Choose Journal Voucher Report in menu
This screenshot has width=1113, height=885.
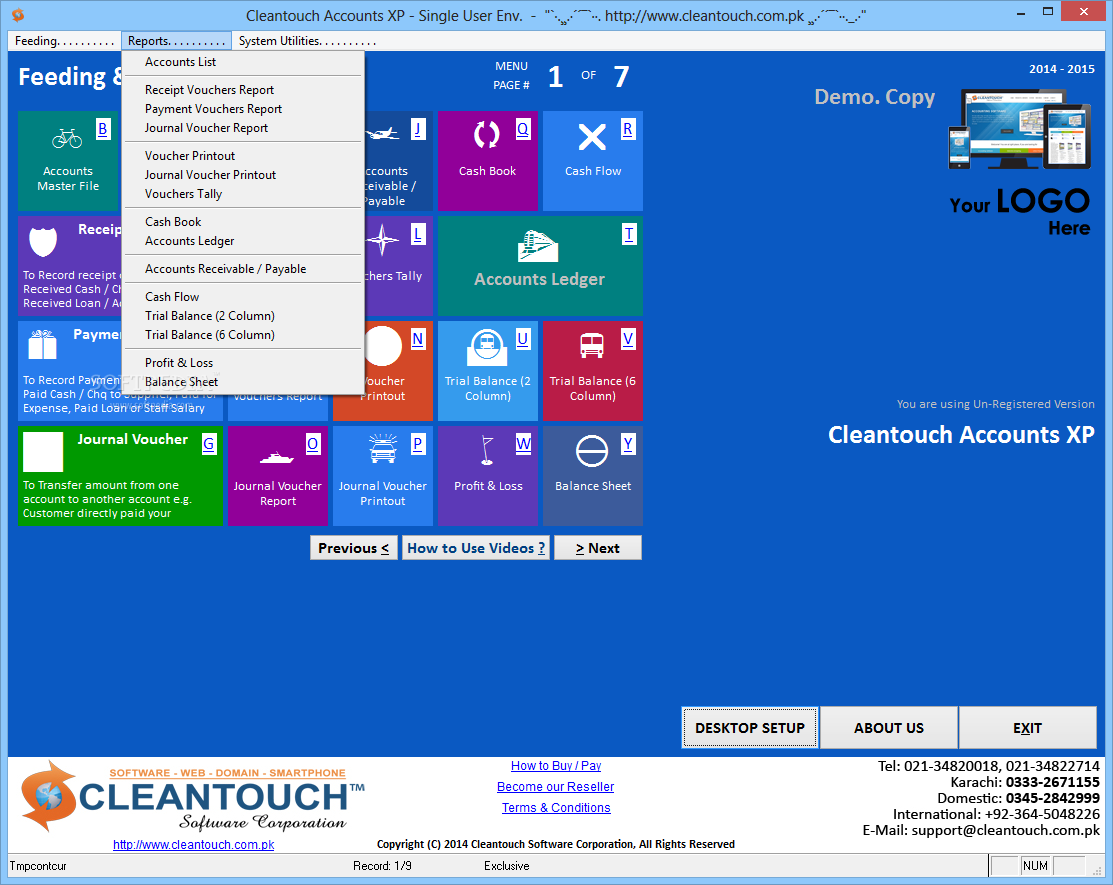[243, 128]
